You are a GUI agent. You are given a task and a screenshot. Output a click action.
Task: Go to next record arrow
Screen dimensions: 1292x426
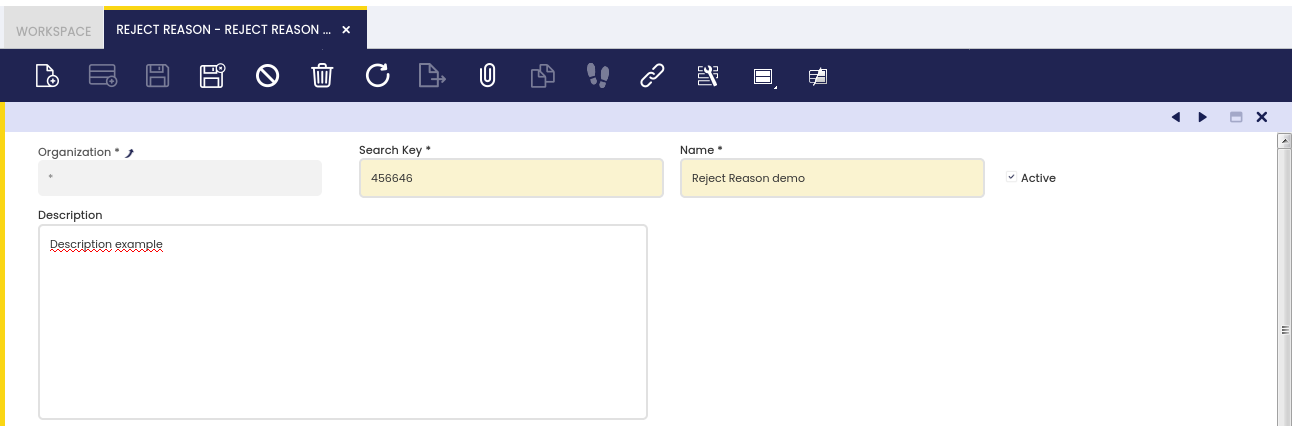point(1203,117)
